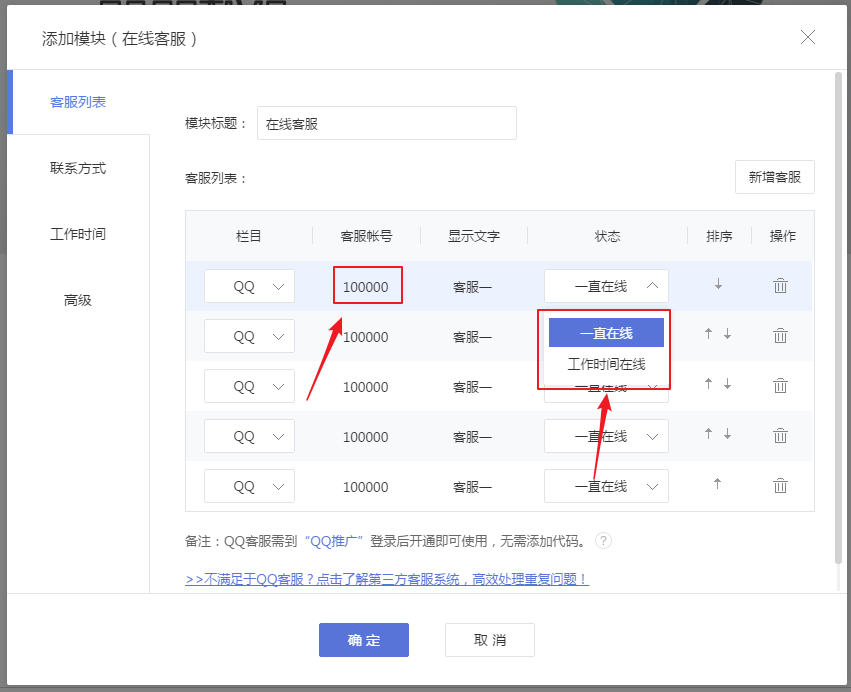Image resolution: width=851 pixels, height=692 pixels.
Task: Click the down arrow in the third row
Action: pos(727,384)
